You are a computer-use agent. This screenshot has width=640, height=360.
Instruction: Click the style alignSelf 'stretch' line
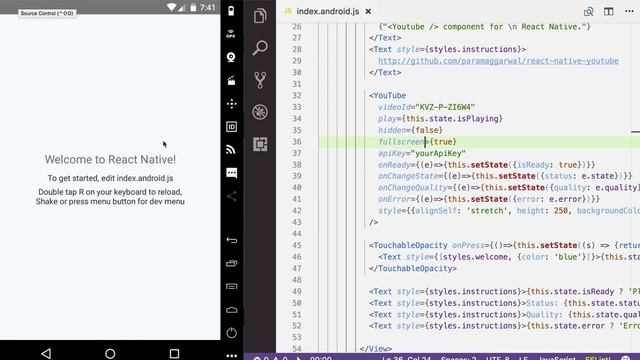pos(509,211)
